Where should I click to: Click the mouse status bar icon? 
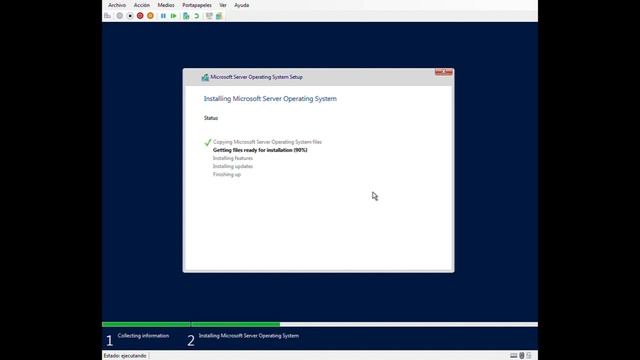[522, 356]
